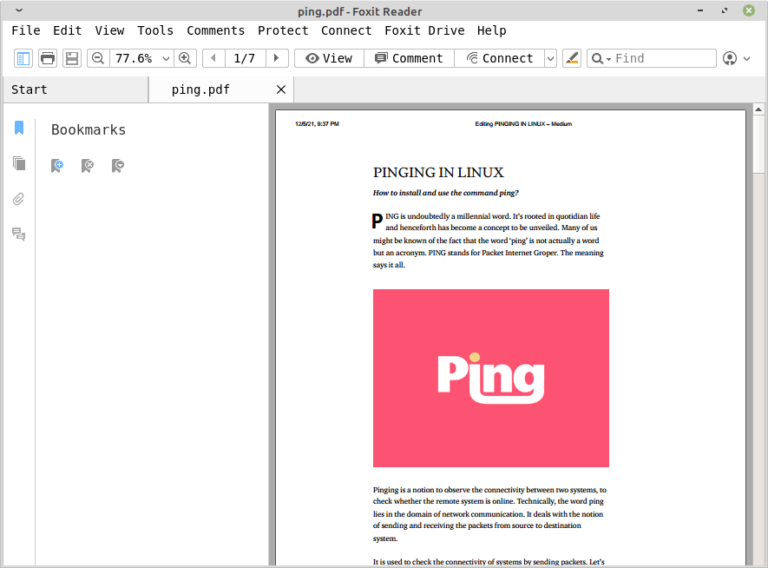
Task: Click the Save icon in toolbar
Action: click(71, 58)
